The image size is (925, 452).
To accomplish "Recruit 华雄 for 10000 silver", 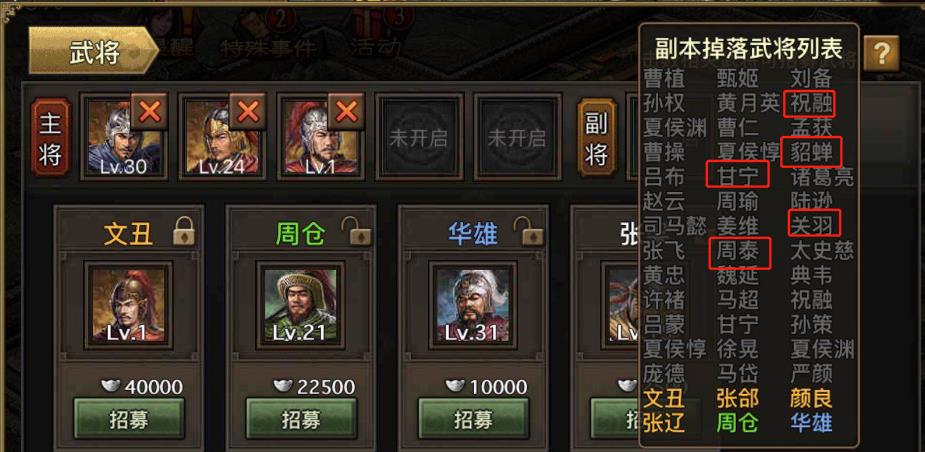I will tap(473, 419).
